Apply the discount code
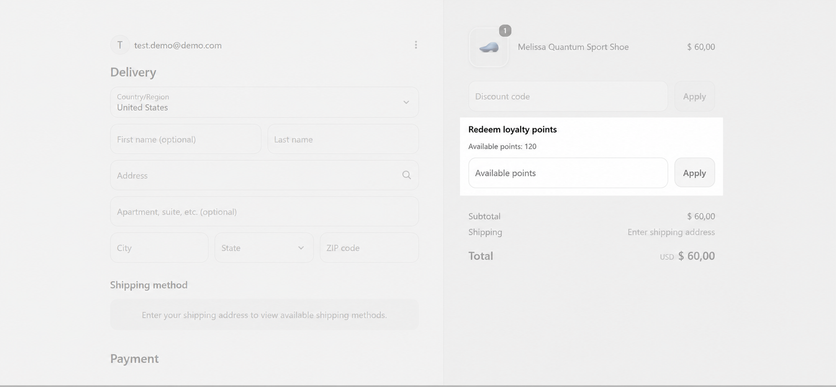Screen dimensions: 836x387 (694, 96)
